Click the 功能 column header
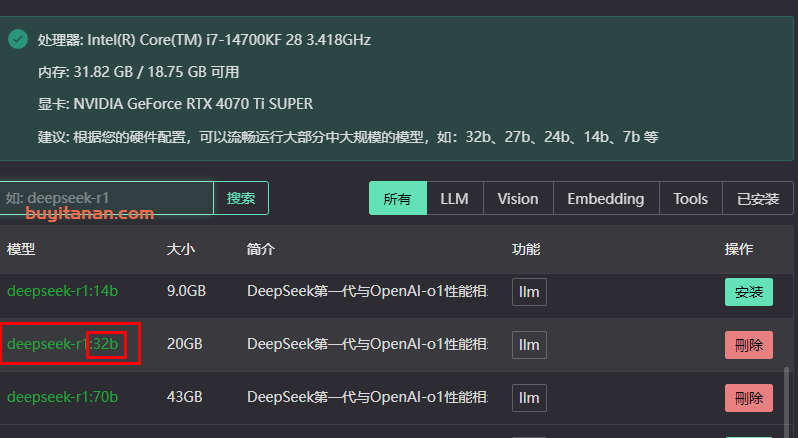The image size is (798, 438). tap(526, 249)
